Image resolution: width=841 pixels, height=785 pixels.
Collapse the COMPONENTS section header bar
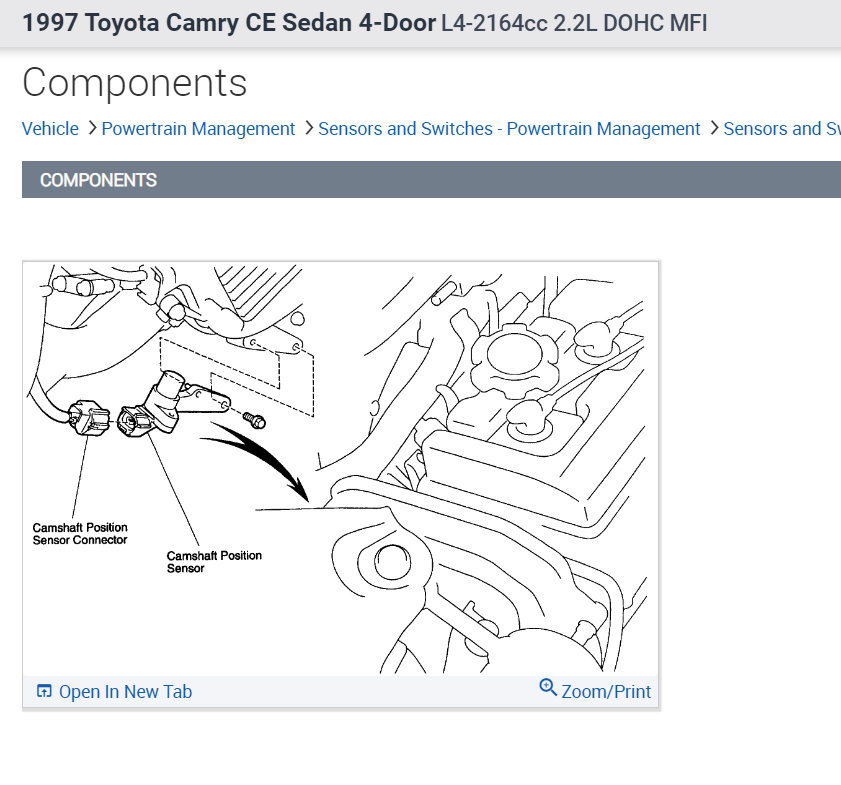(431, 180)
